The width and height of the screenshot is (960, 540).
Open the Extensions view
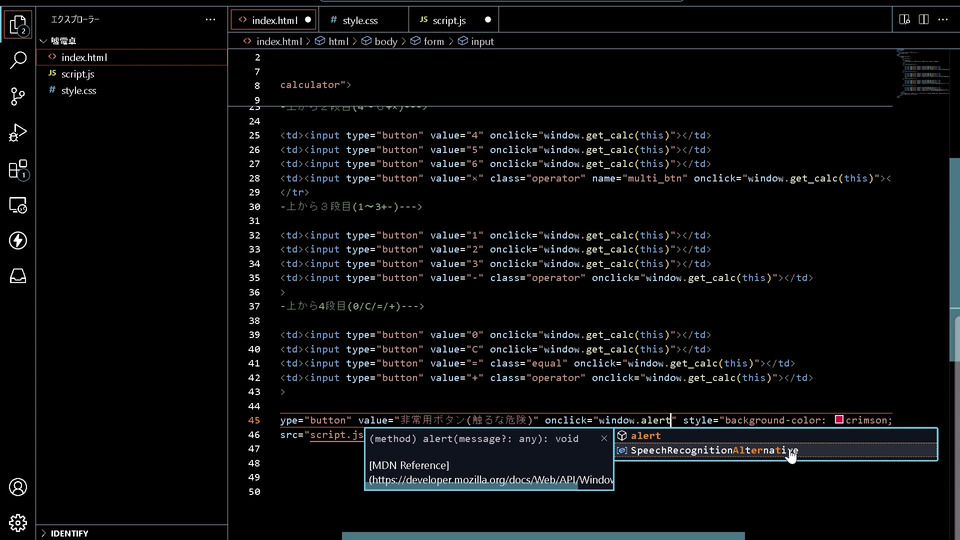[18, 169]
